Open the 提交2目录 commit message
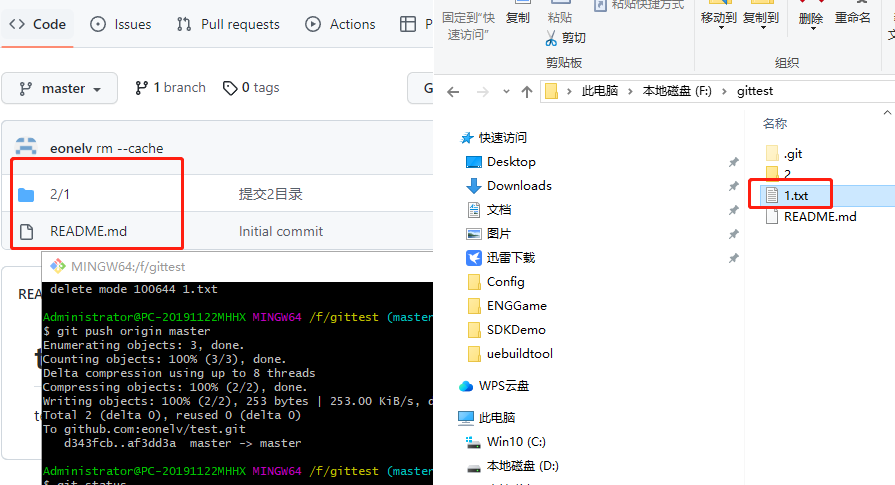The image size is (895, 485). 271,194
